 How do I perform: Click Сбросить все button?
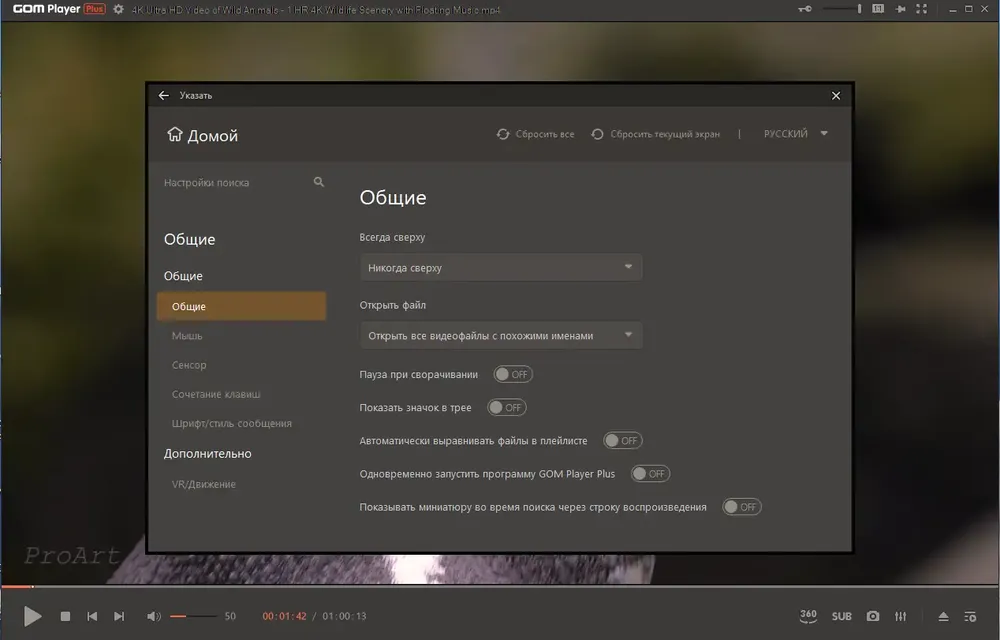(x=535, y=134)
